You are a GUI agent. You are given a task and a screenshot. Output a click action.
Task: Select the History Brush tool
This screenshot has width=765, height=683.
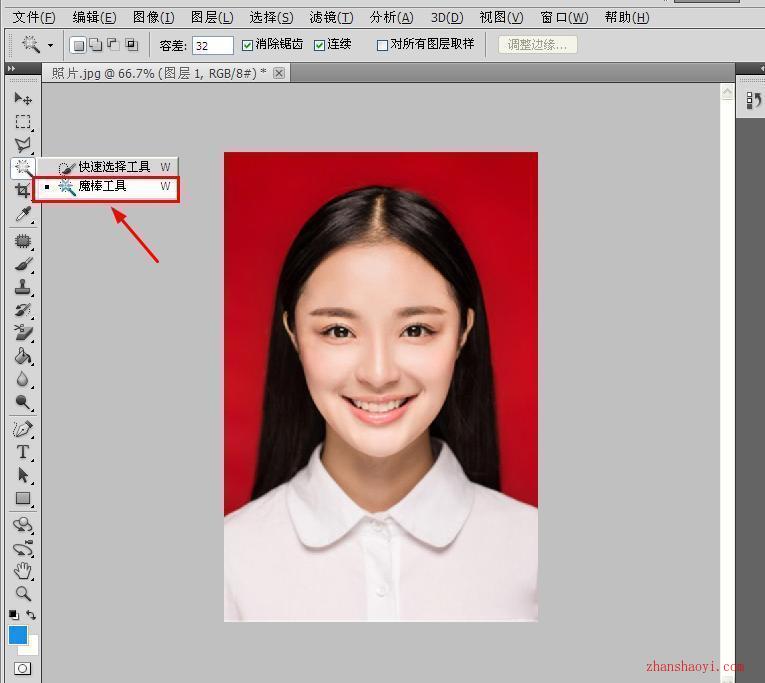pyautogui.click(x=22, y=310)
